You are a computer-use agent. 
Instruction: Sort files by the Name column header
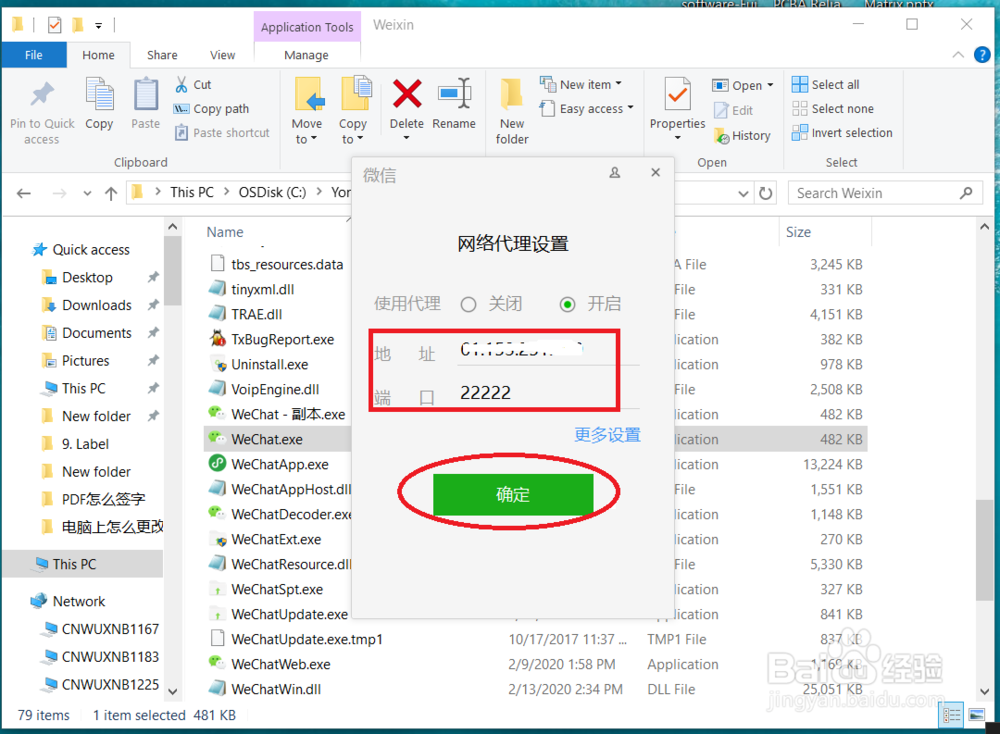click(x=225, y=232)
